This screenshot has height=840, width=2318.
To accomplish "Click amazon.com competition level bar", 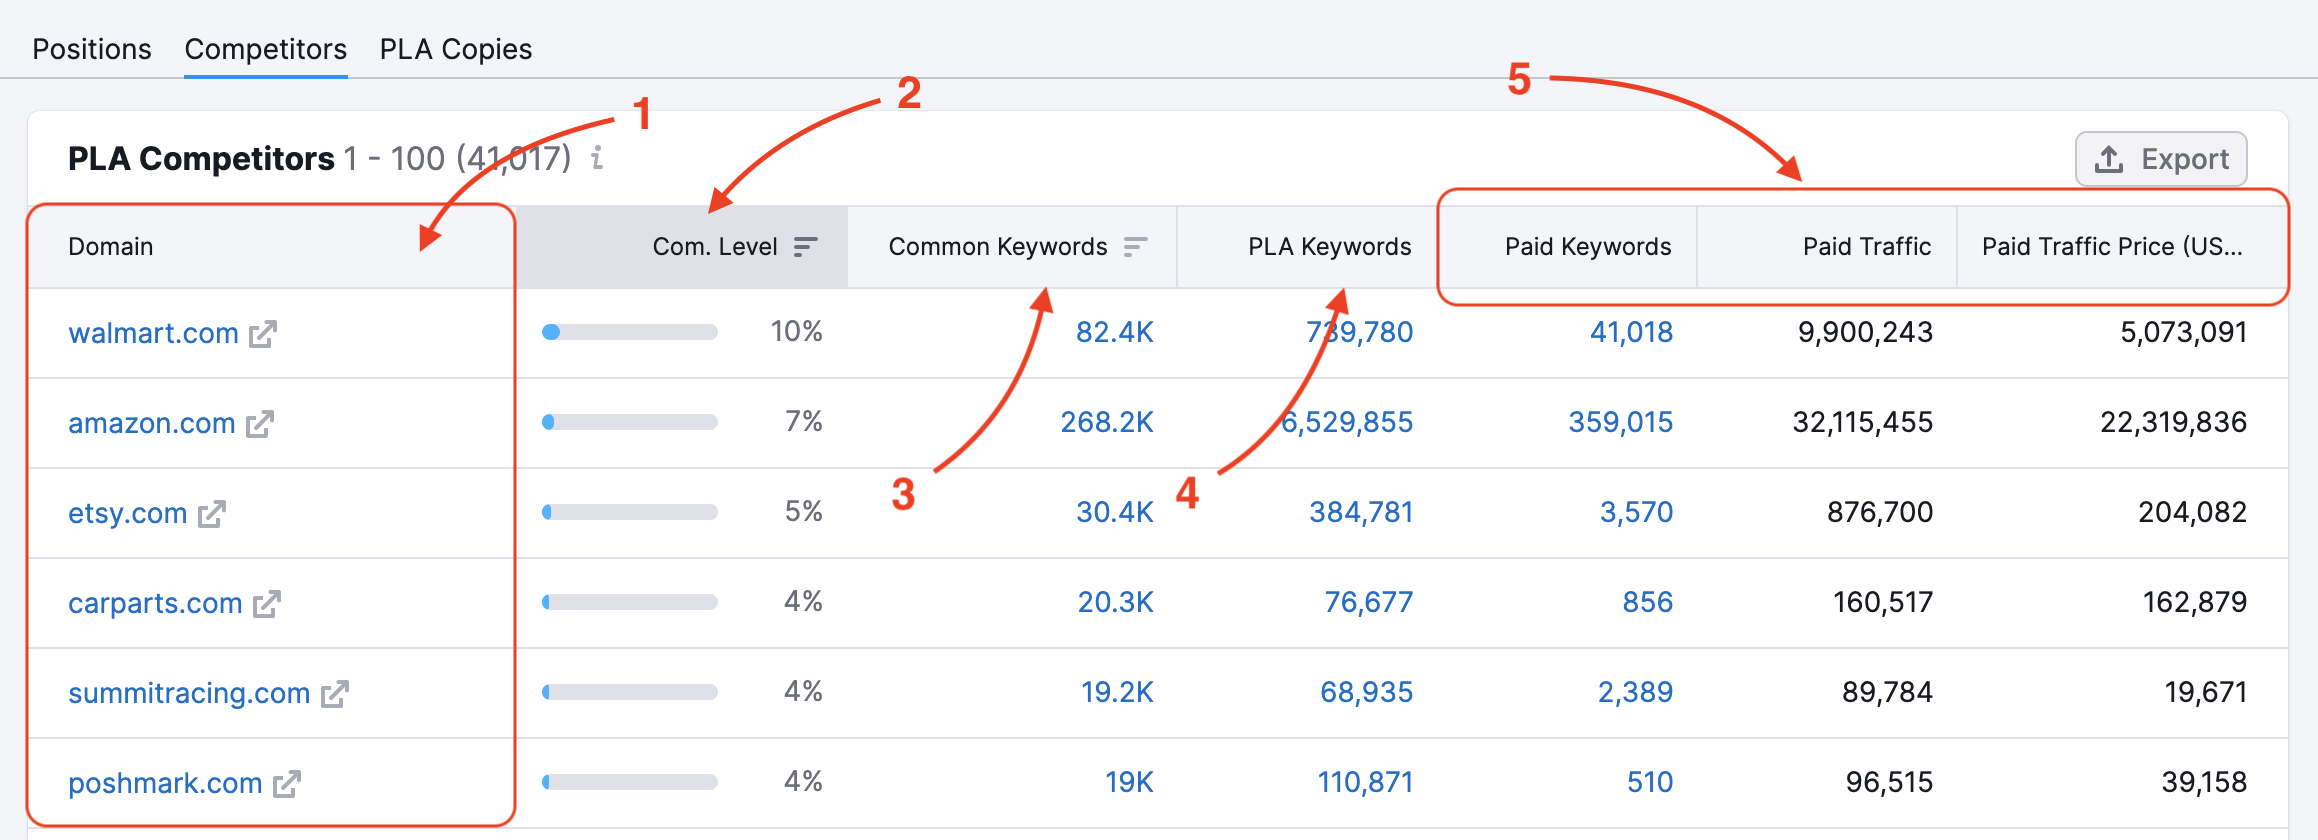I will point(630,422).
